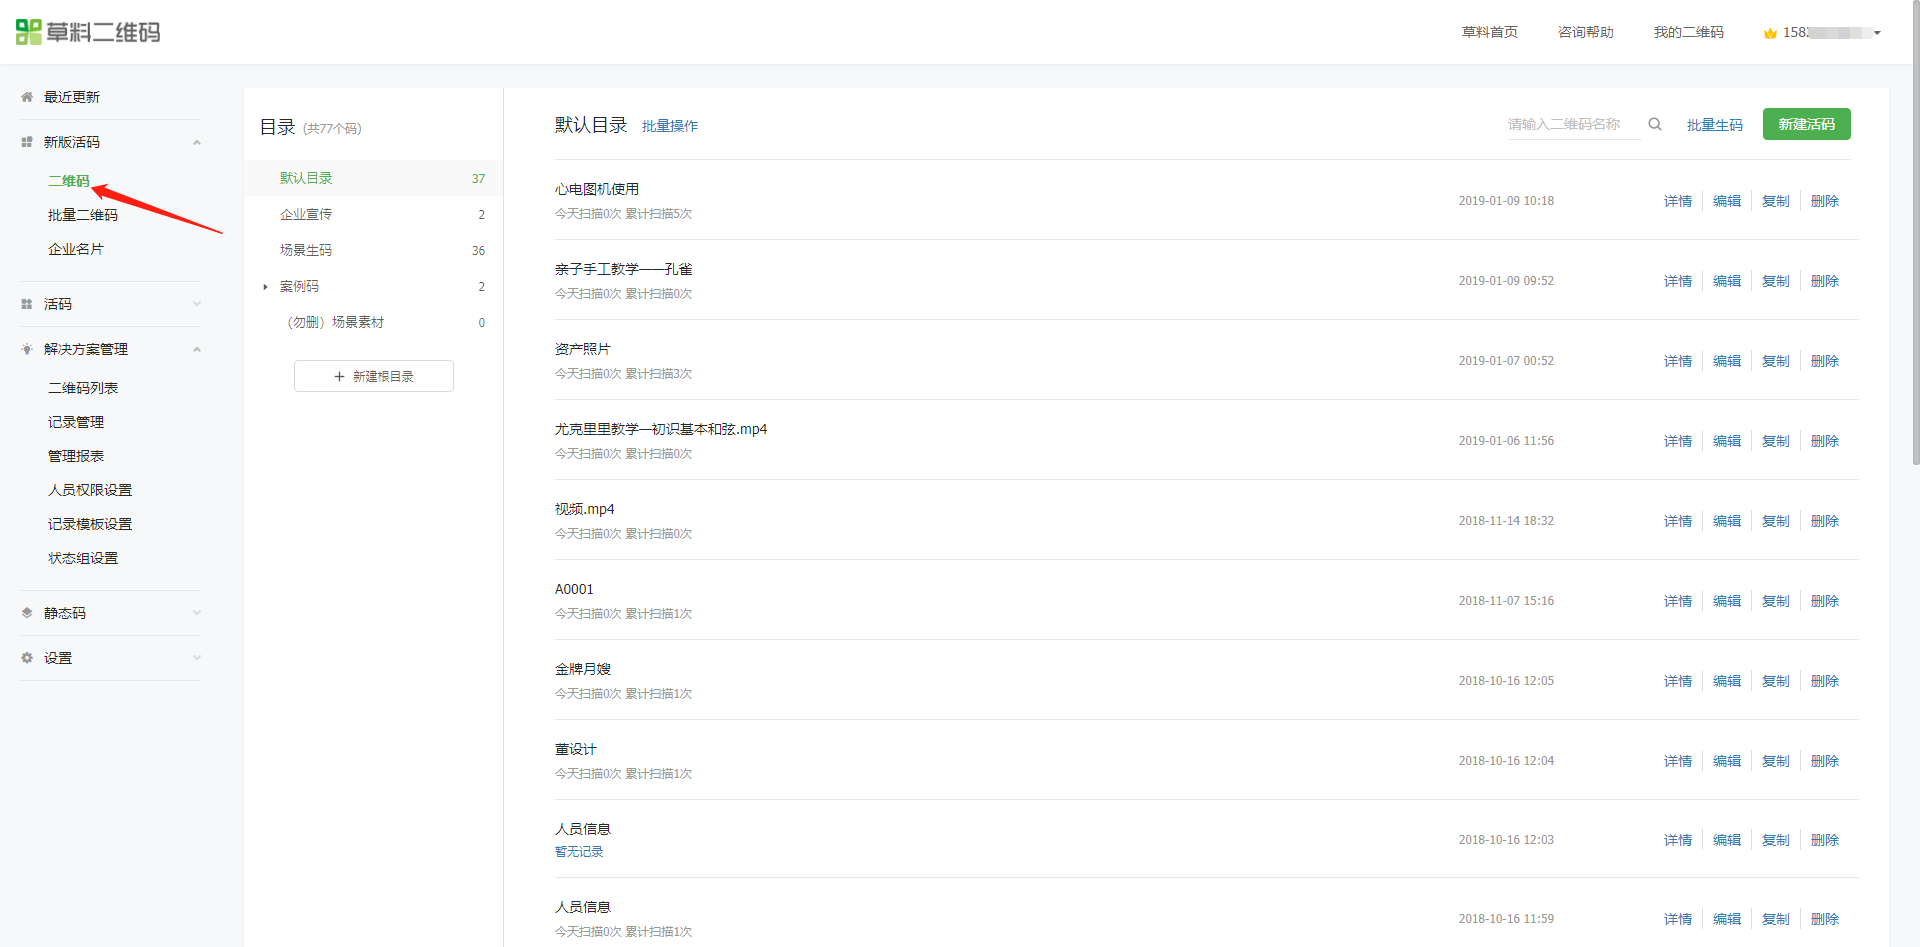1920x947 pixels.
Task: Open 人员权限设置 in the sidebar
Action: (x=90, y=490)
